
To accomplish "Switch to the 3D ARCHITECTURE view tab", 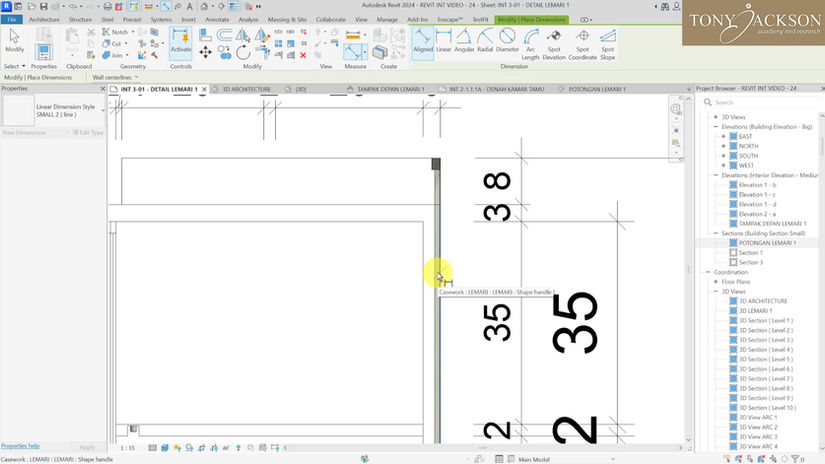I will (246, 89).
